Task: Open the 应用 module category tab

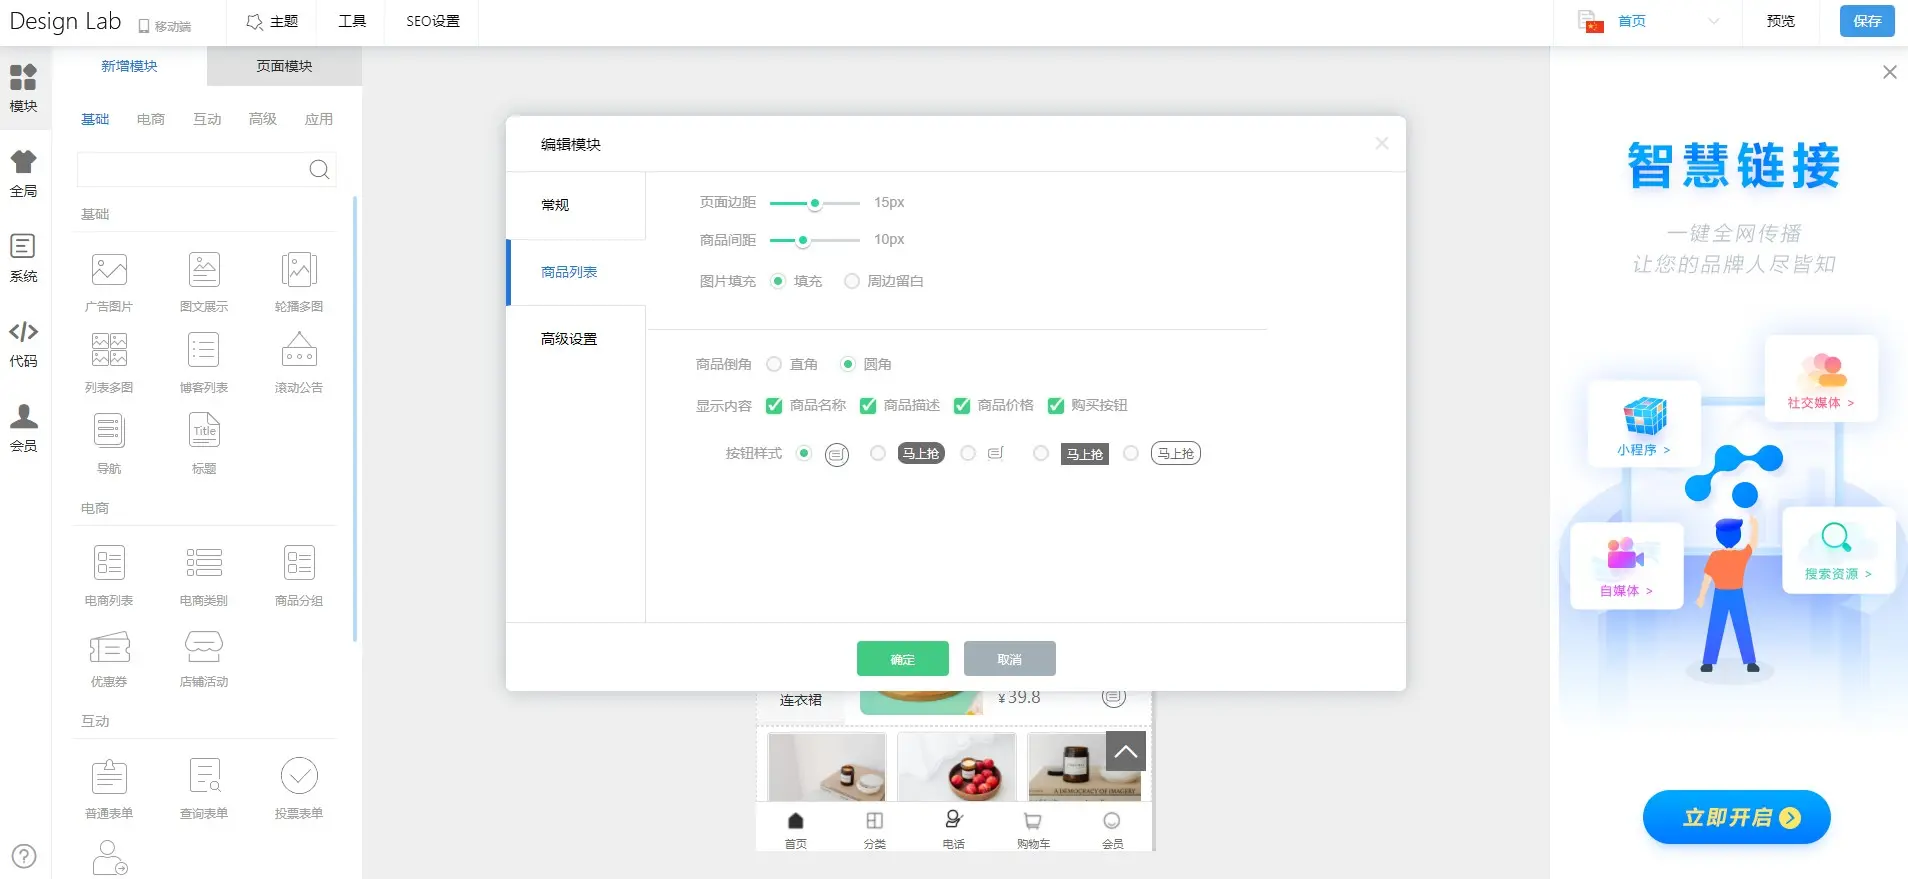Action: [319, 119]
